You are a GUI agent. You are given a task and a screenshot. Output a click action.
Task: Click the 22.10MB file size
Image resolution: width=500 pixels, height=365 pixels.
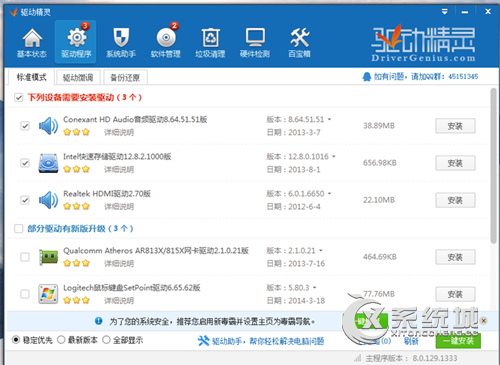(x=379, y=200)
